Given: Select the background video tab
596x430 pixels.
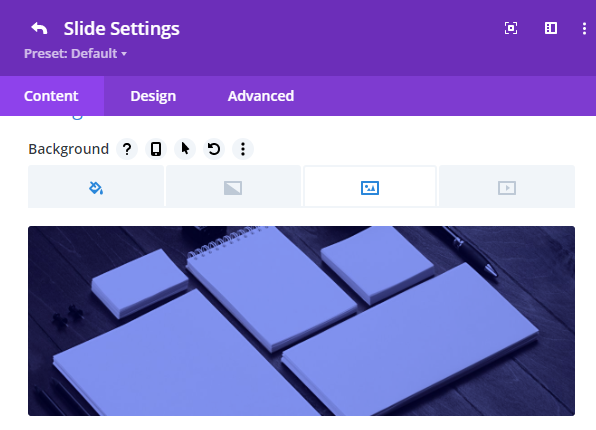Looking at the screenshot, I should [507, 187].
